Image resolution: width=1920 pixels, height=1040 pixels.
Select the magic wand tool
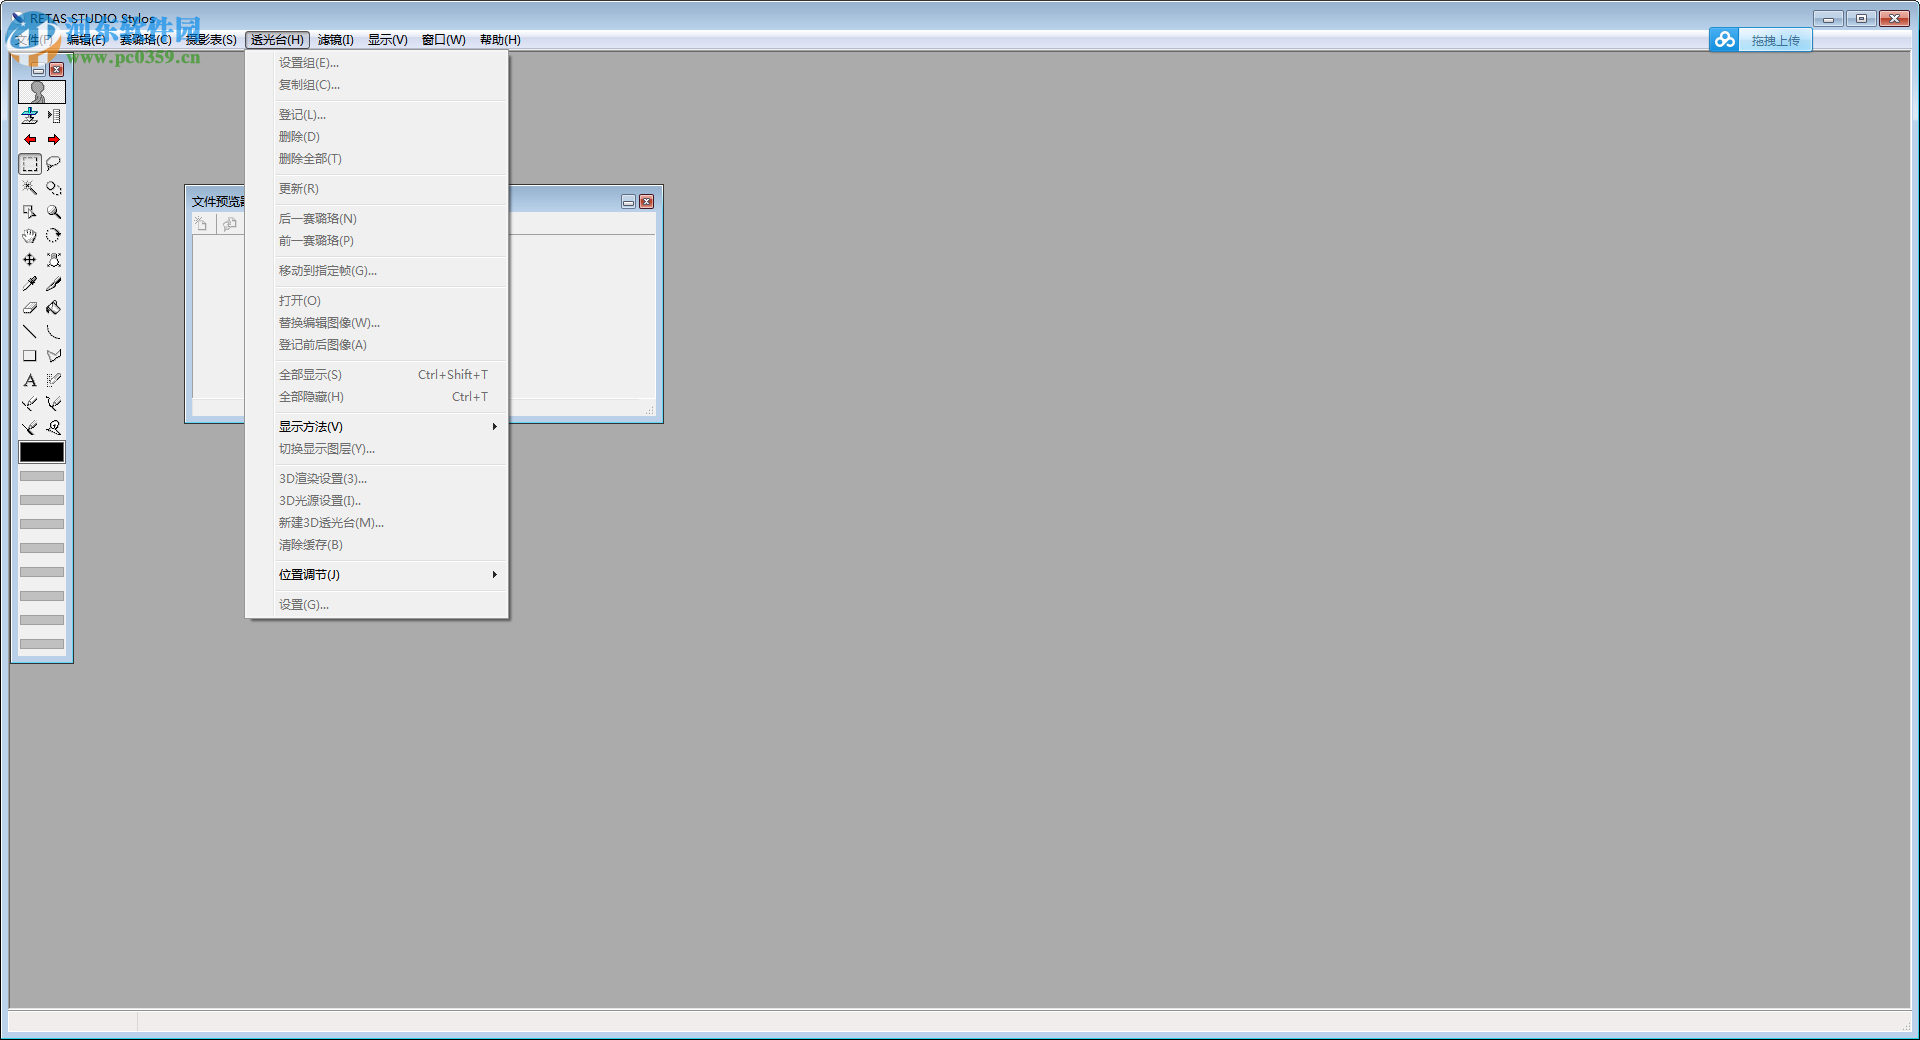click(x=30, y=188)
